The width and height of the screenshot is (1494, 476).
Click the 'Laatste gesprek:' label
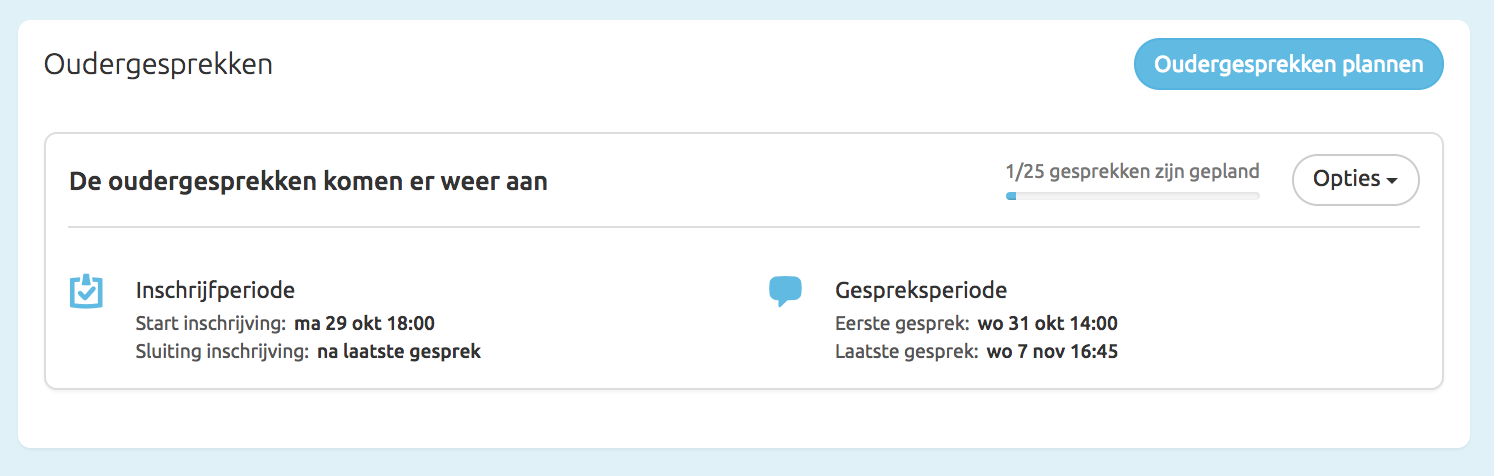(x=906, y=352)
